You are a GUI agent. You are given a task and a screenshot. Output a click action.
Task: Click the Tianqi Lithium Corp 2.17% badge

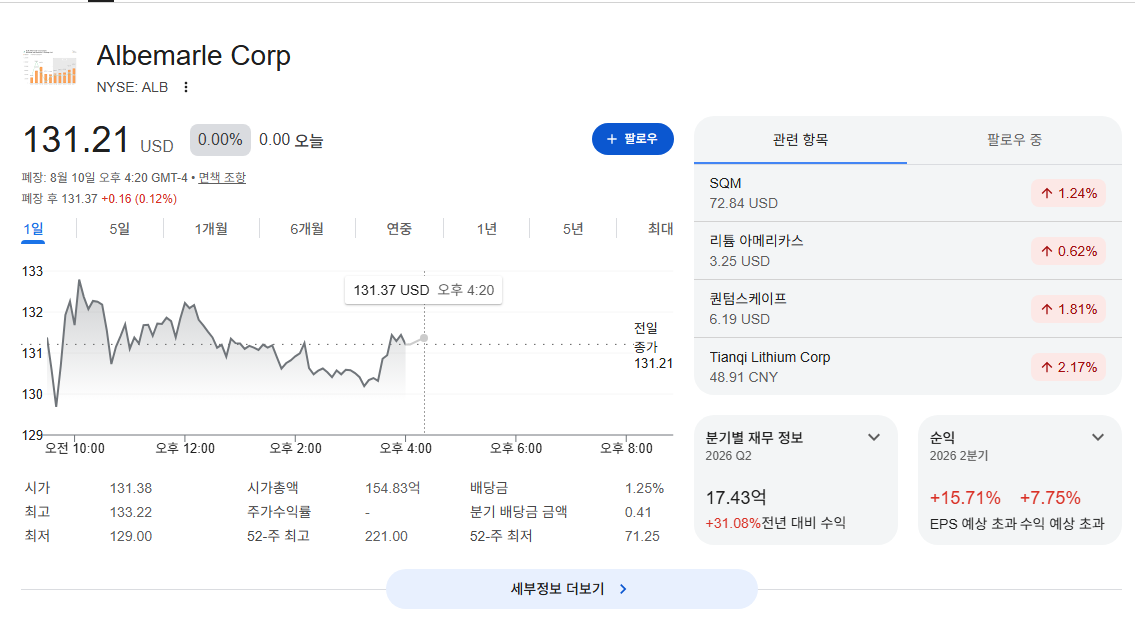point(1068,367)
